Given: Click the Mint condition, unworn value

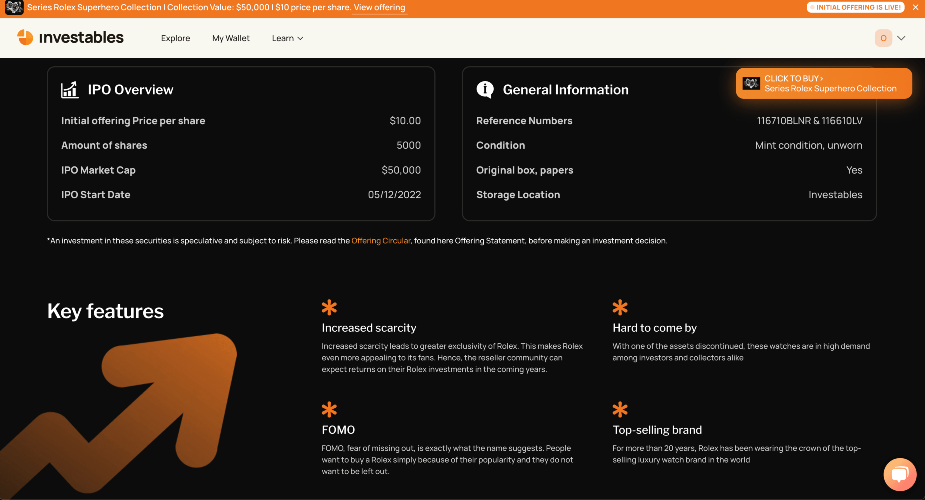Looking at the screenshot, I should pyautogui.click(x=809, y=145).
